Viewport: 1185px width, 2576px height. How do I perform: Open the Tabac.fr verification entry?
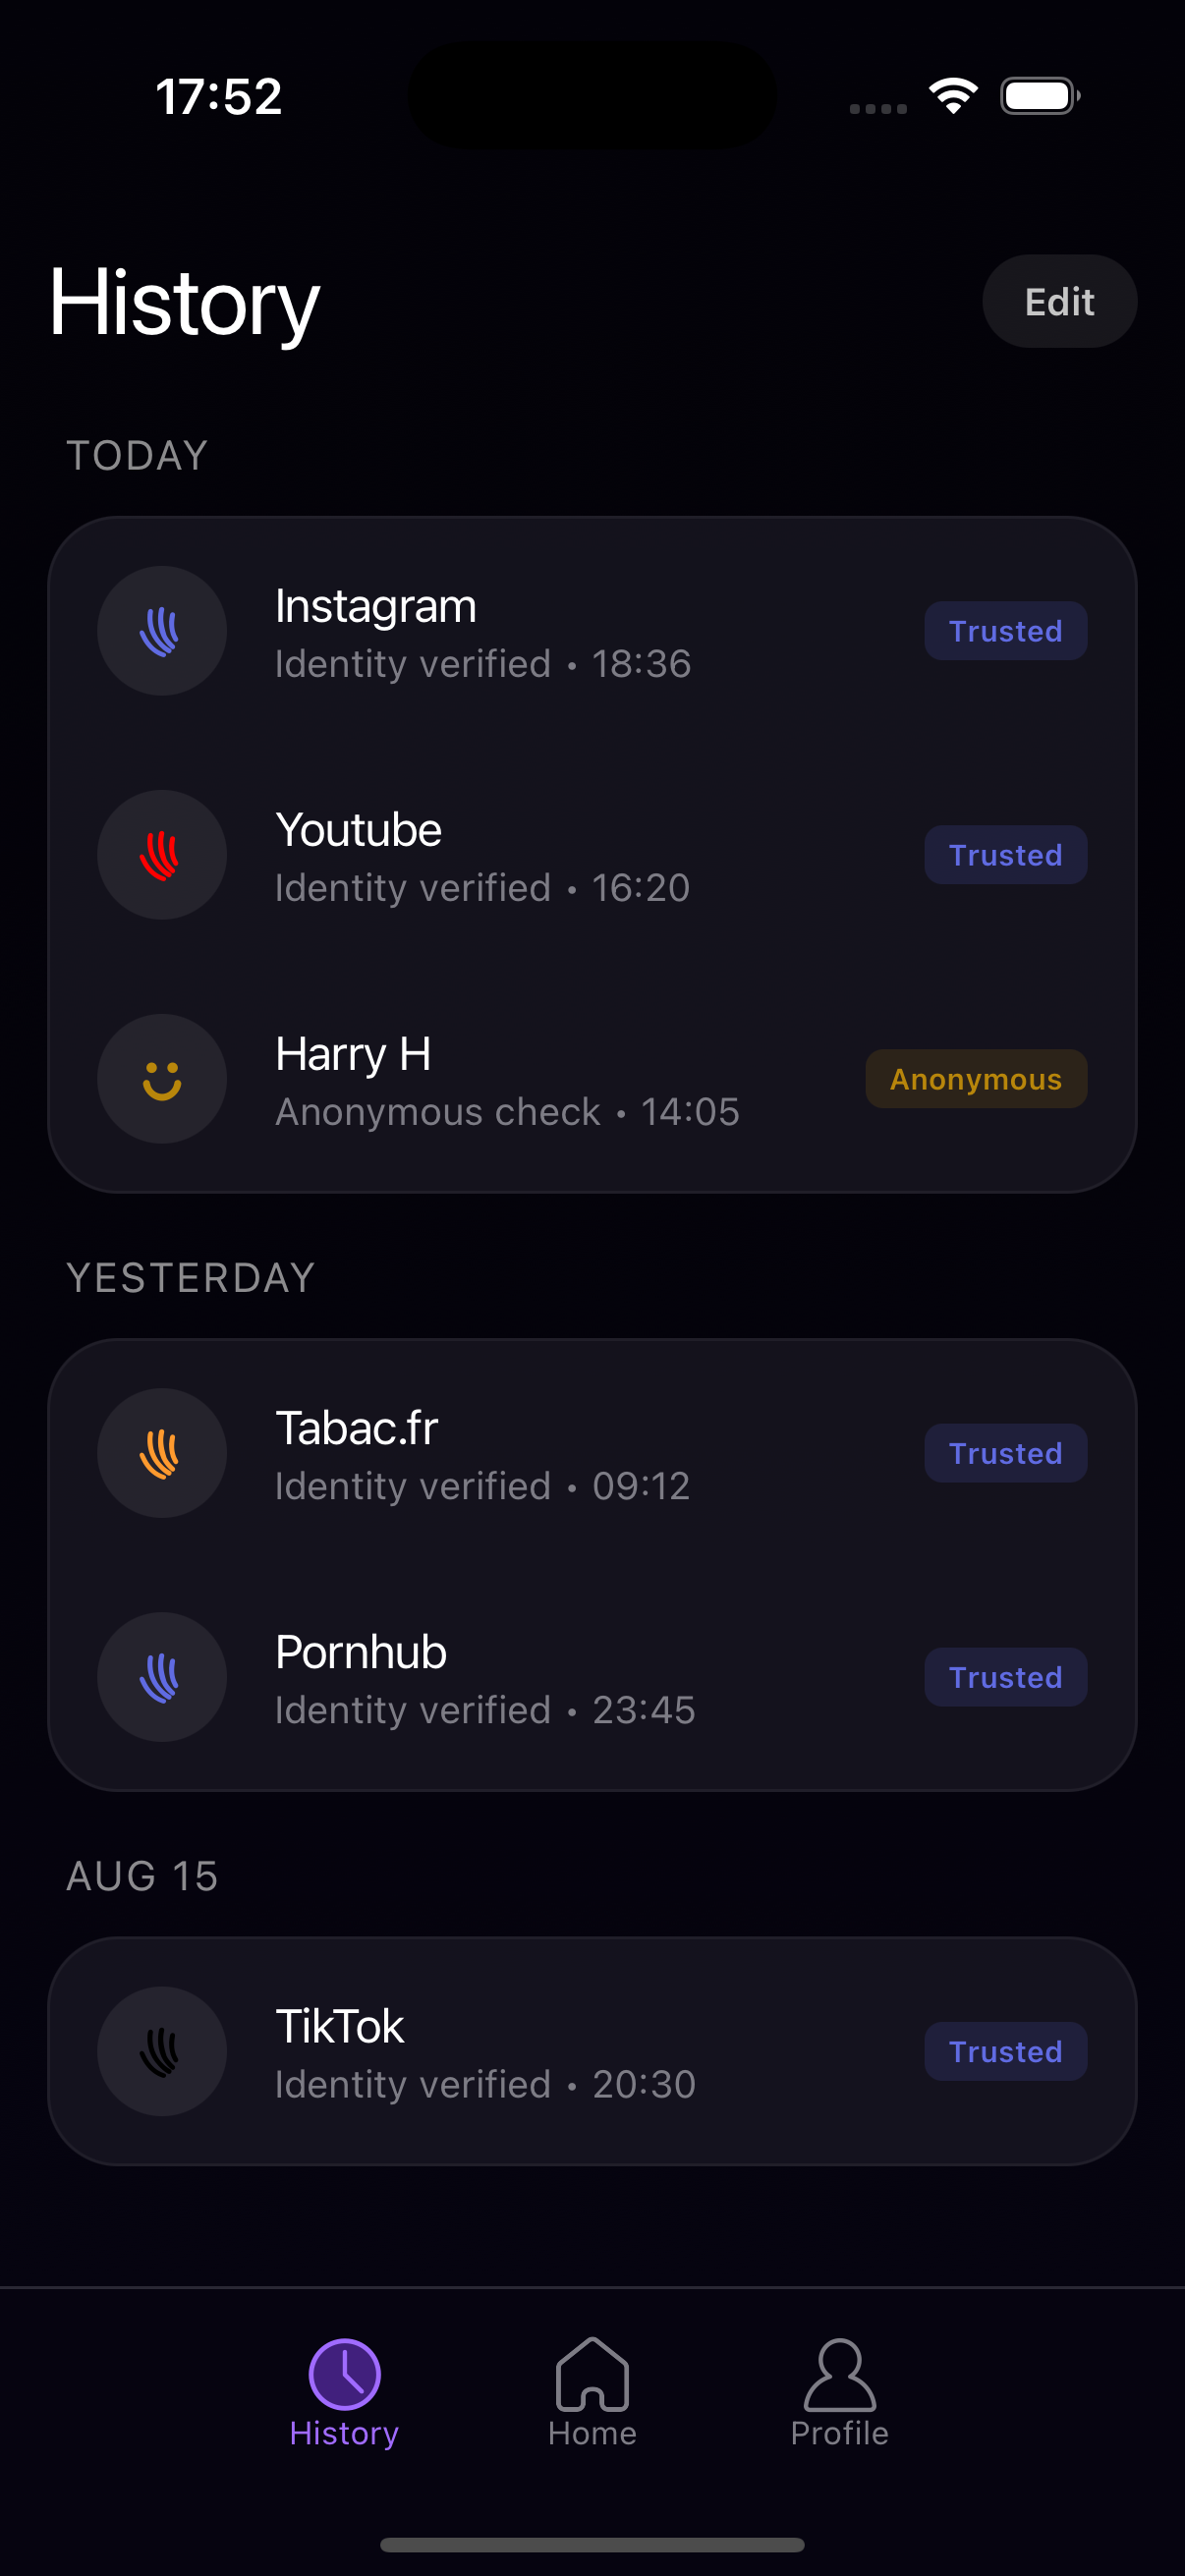[482, 1455]
